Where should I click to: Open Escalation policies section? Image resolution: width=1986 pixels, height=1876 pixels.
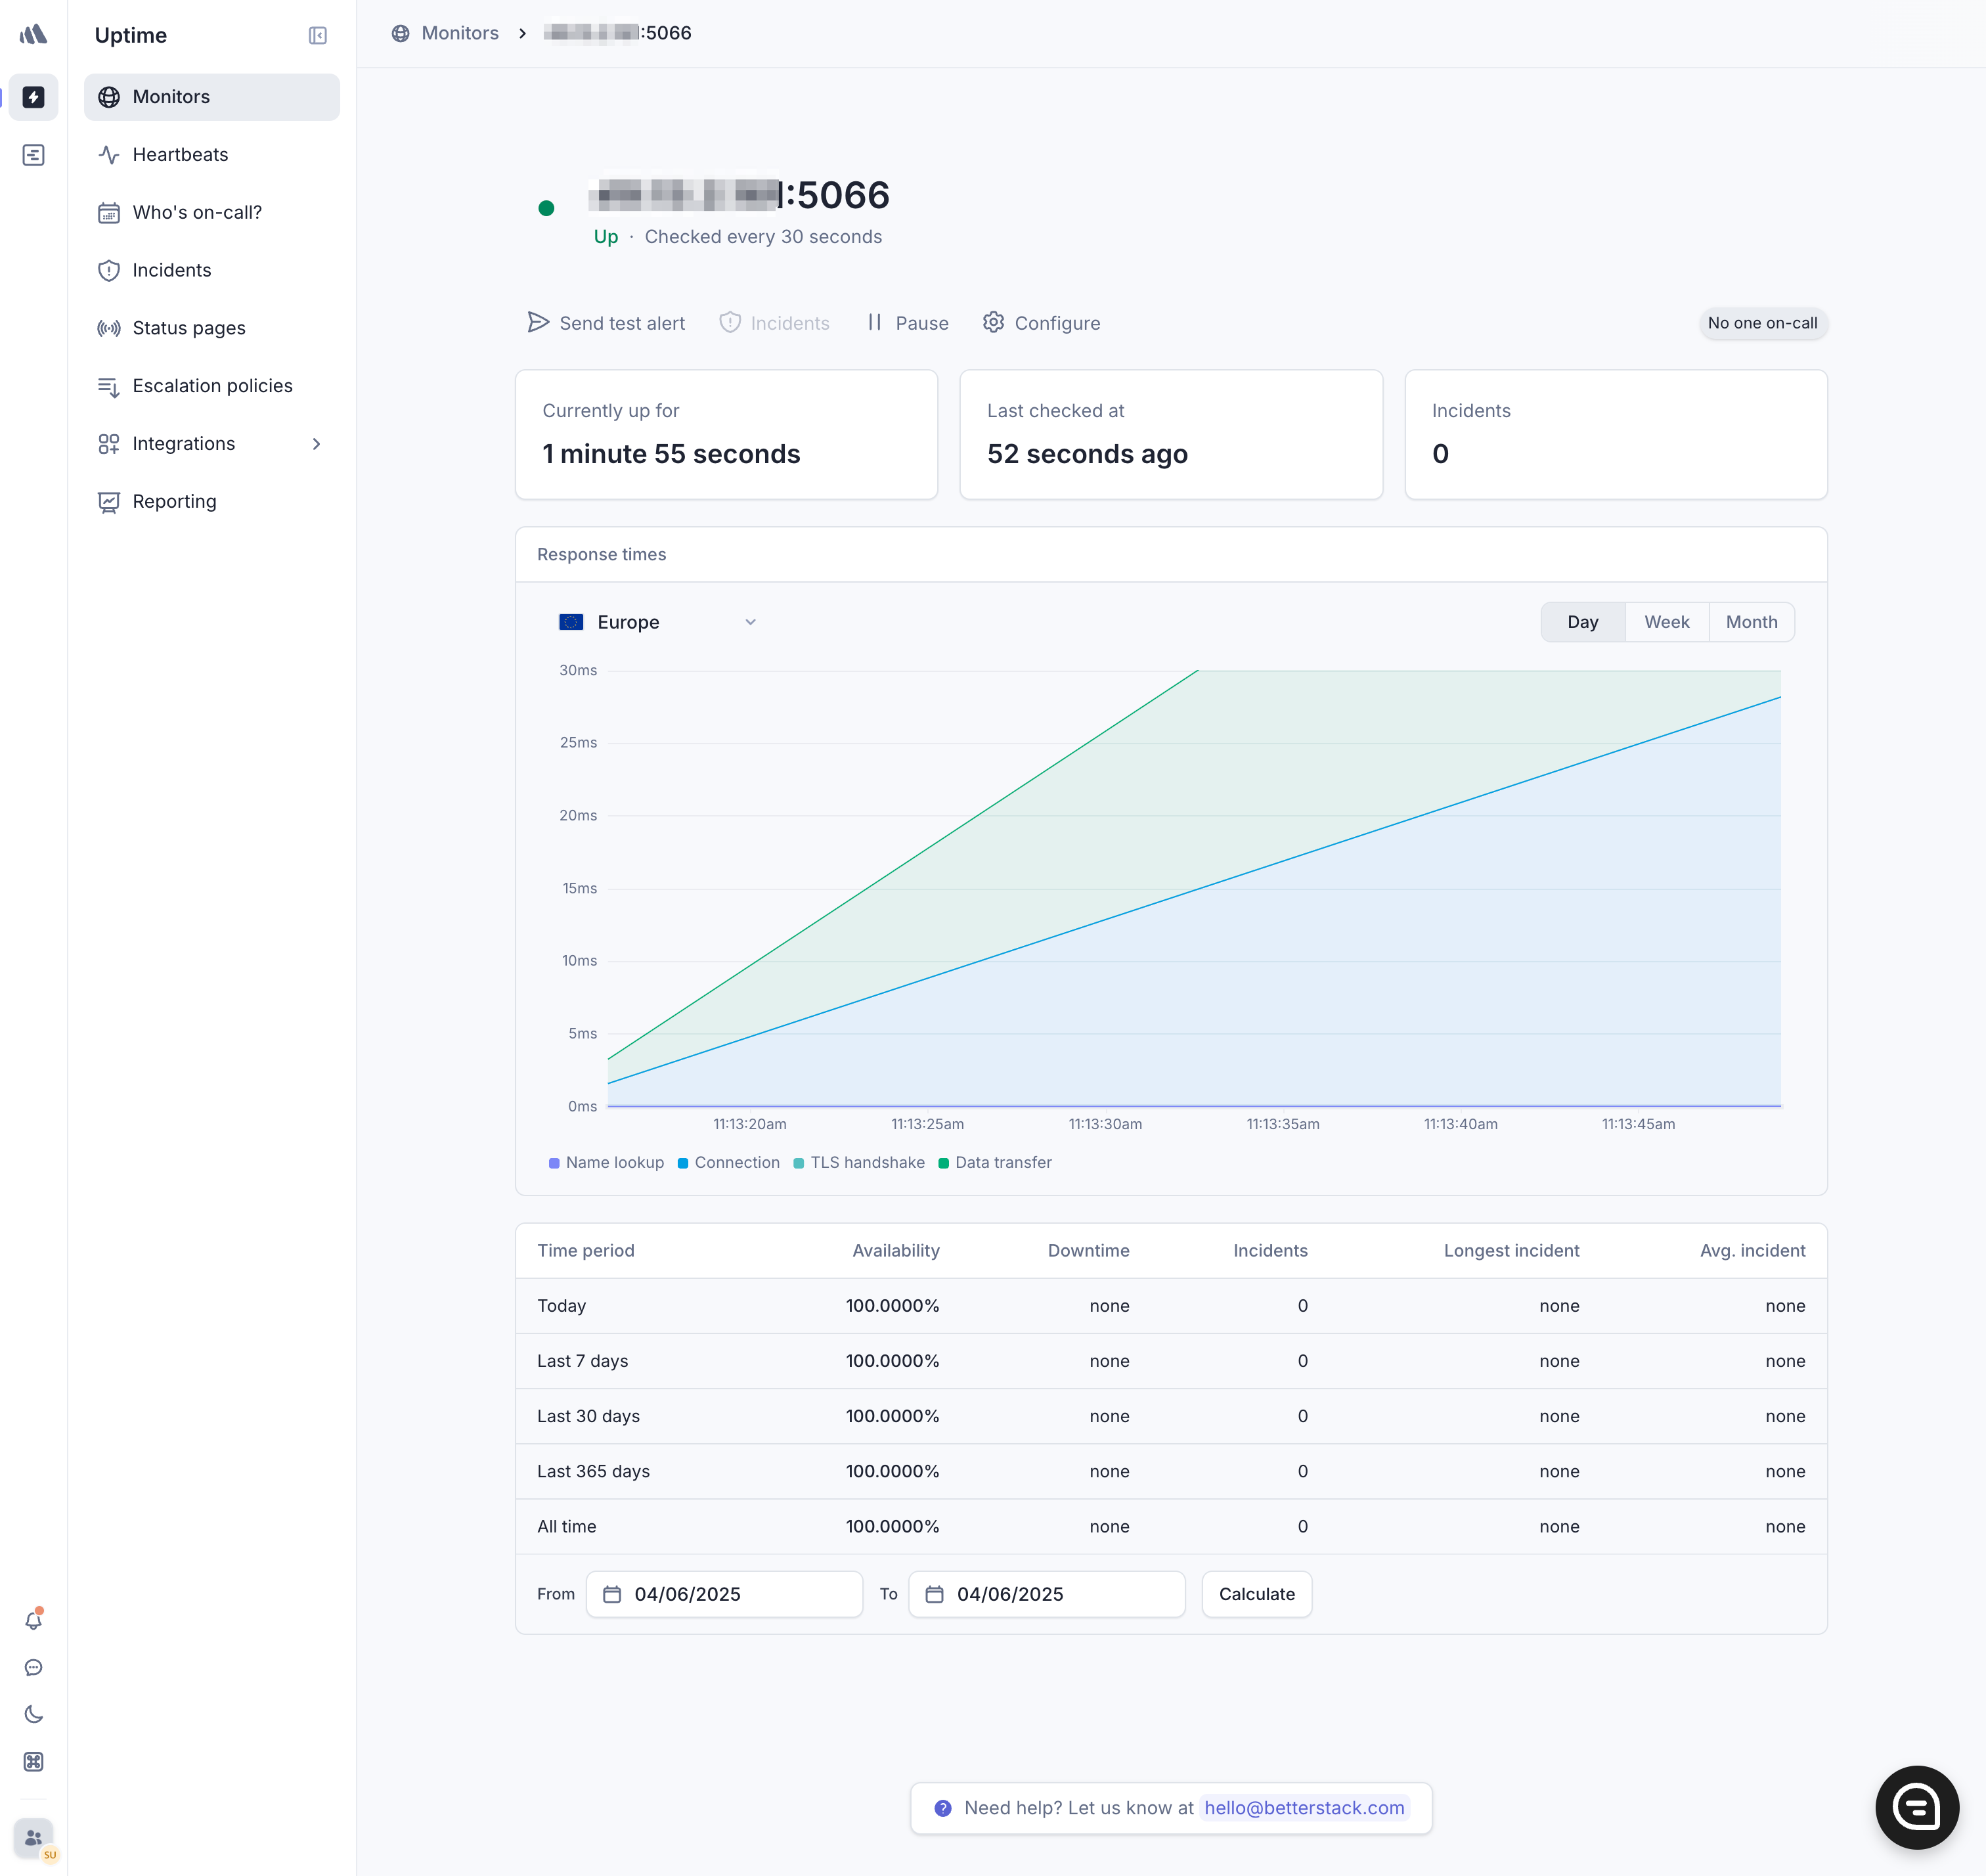tap(212, 386)
